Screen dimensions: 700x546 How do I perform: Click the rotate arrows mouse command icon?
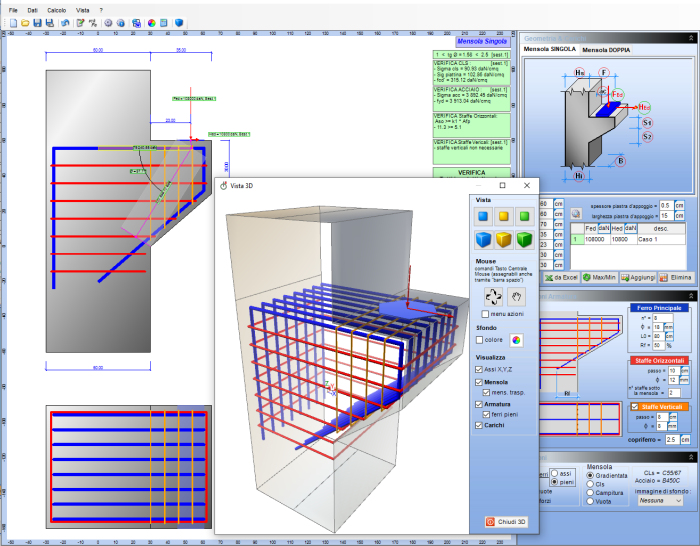[493, 296]
